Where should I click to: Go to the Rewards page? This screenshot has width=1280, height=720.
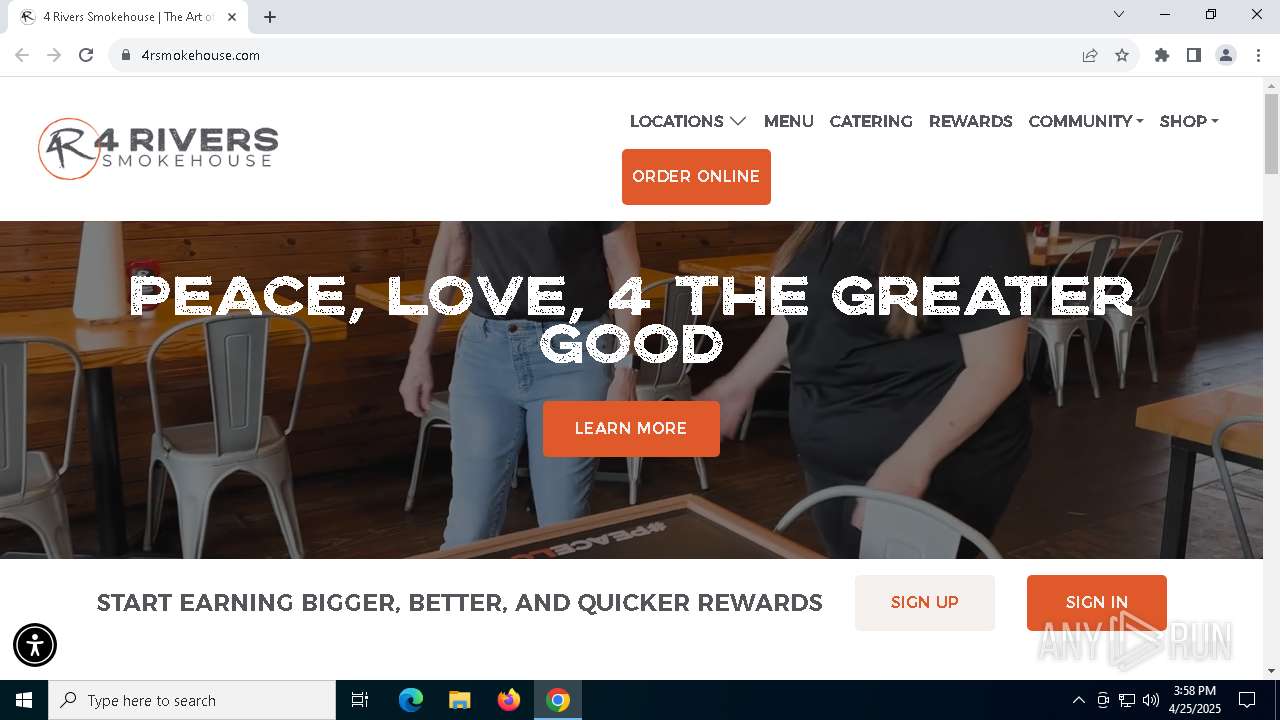[970, 121]
